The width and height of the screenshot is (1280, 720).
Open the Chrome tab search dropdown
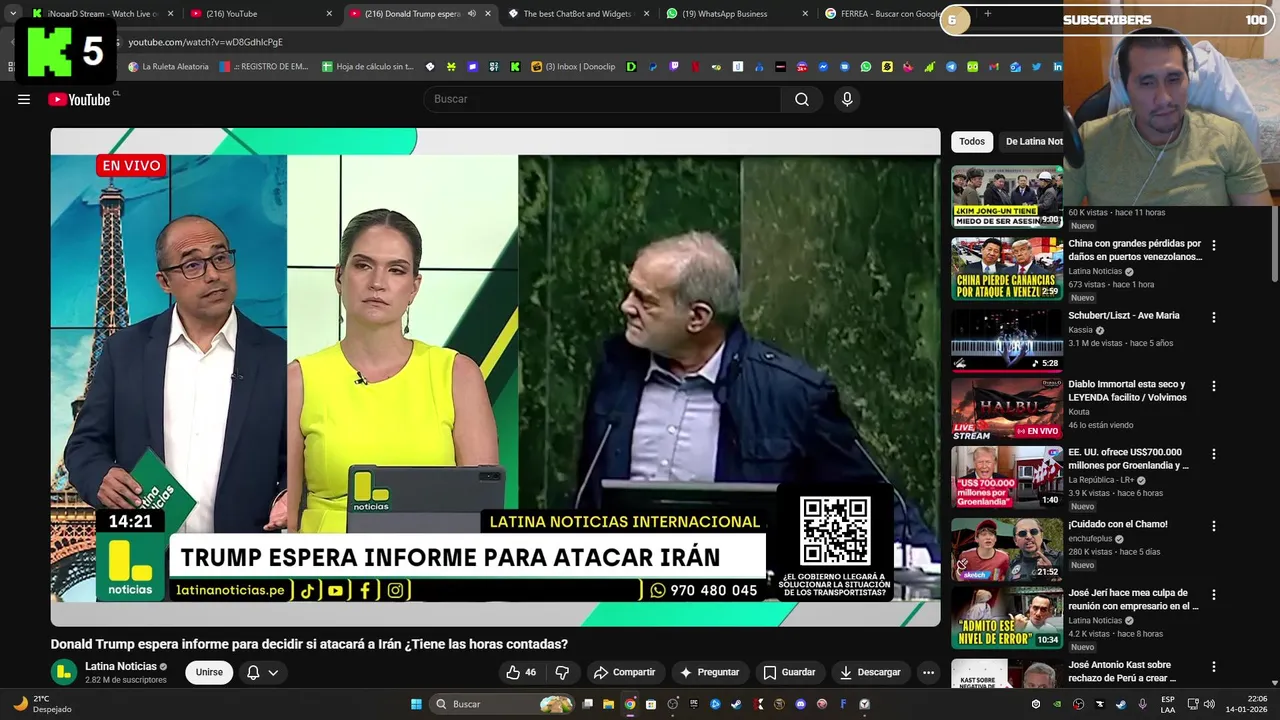coord(13,14)
